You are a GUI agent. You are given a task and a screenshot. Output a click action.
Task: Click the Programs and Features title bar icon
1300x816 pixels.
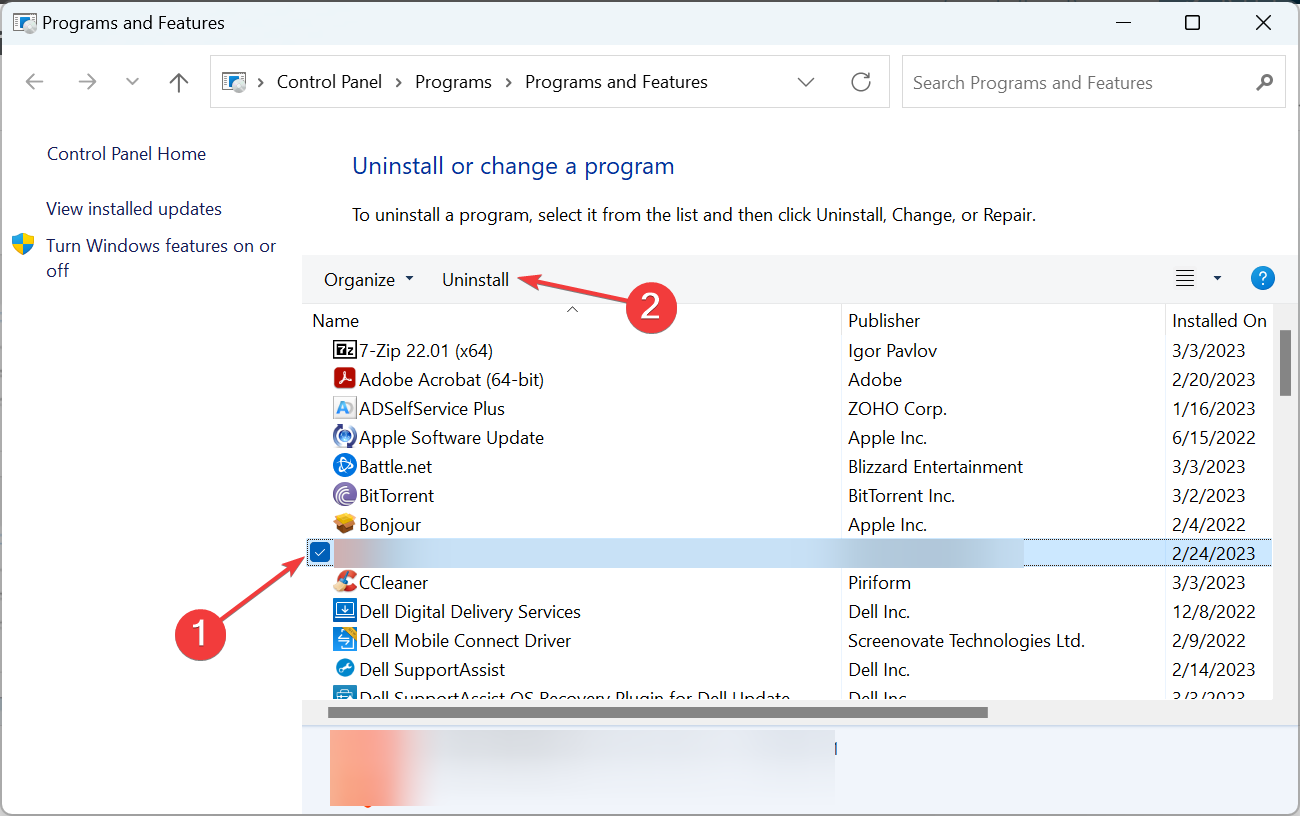point(24,22)
